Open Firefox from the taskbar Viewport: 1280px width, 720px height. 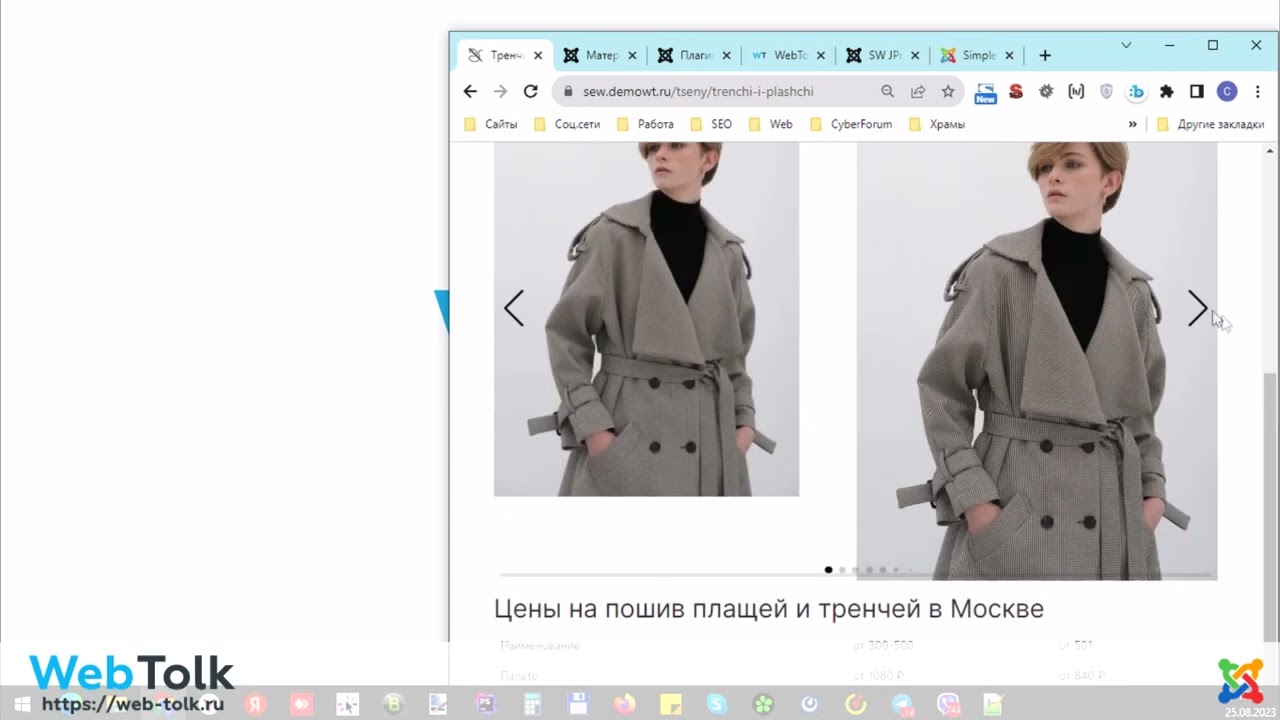[x=624, y=704]
